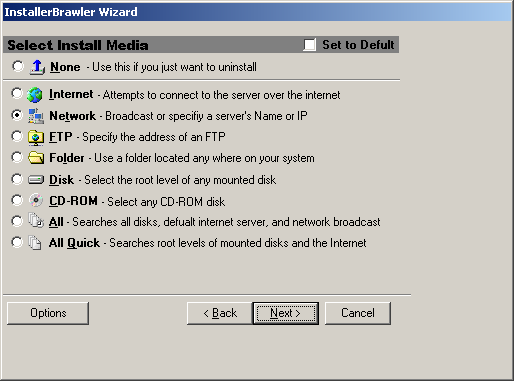Click the InstallerBrawler Wizard title bar
This screenshot has height=381, width=514.
point(257,12)
